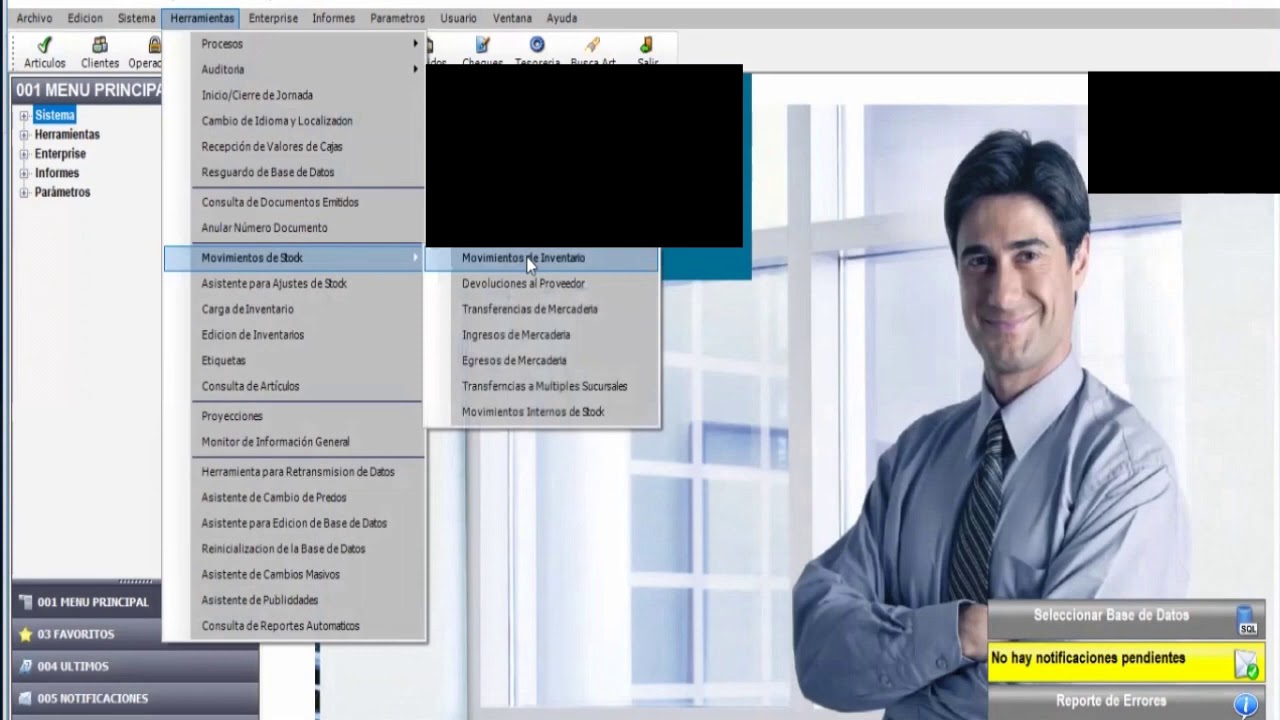Open the Sistema menu in menu bar
Screen dimensions: 1280x720
(137, 18)
